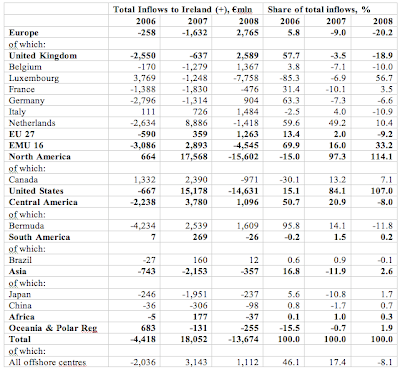Click the 'Luxembourg' row label
Screen dimensions: 400x369
(34, 78)
